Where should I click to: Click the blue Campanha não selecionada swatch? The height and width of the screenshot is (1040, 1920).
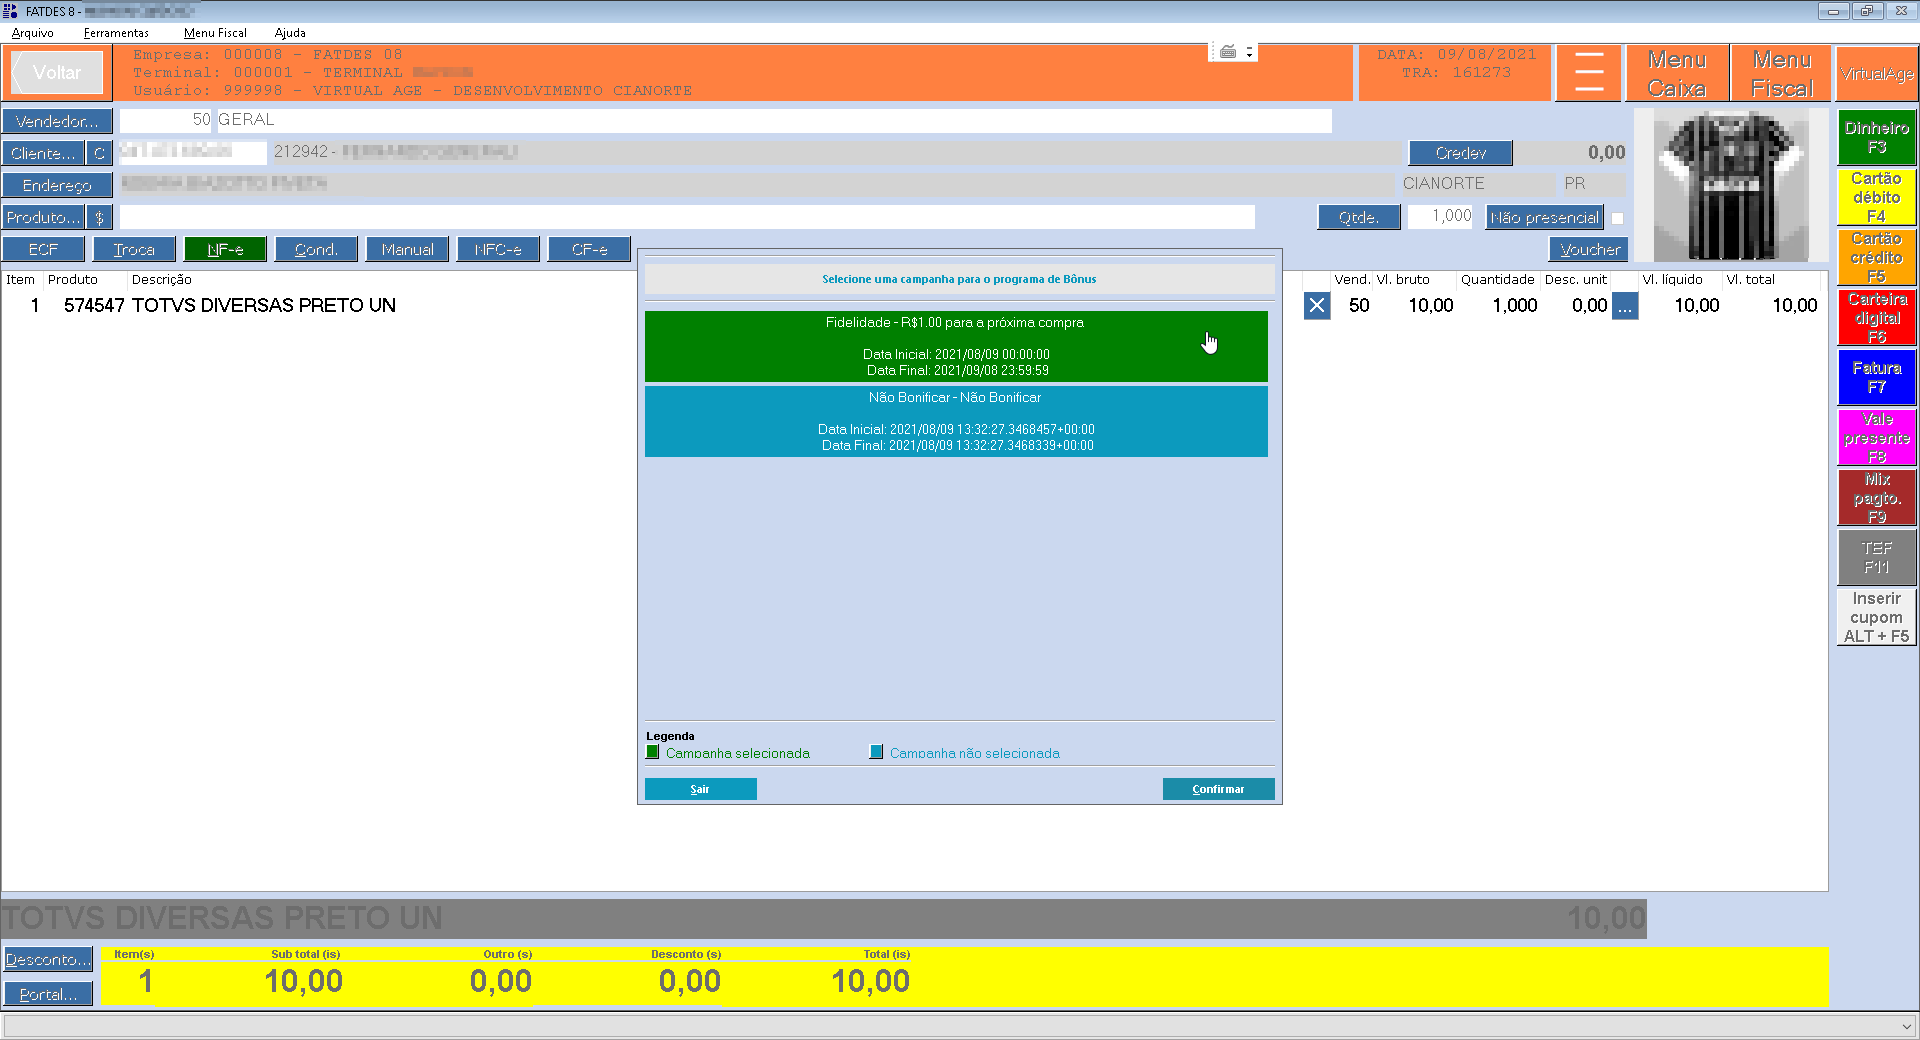coord(877,752)
